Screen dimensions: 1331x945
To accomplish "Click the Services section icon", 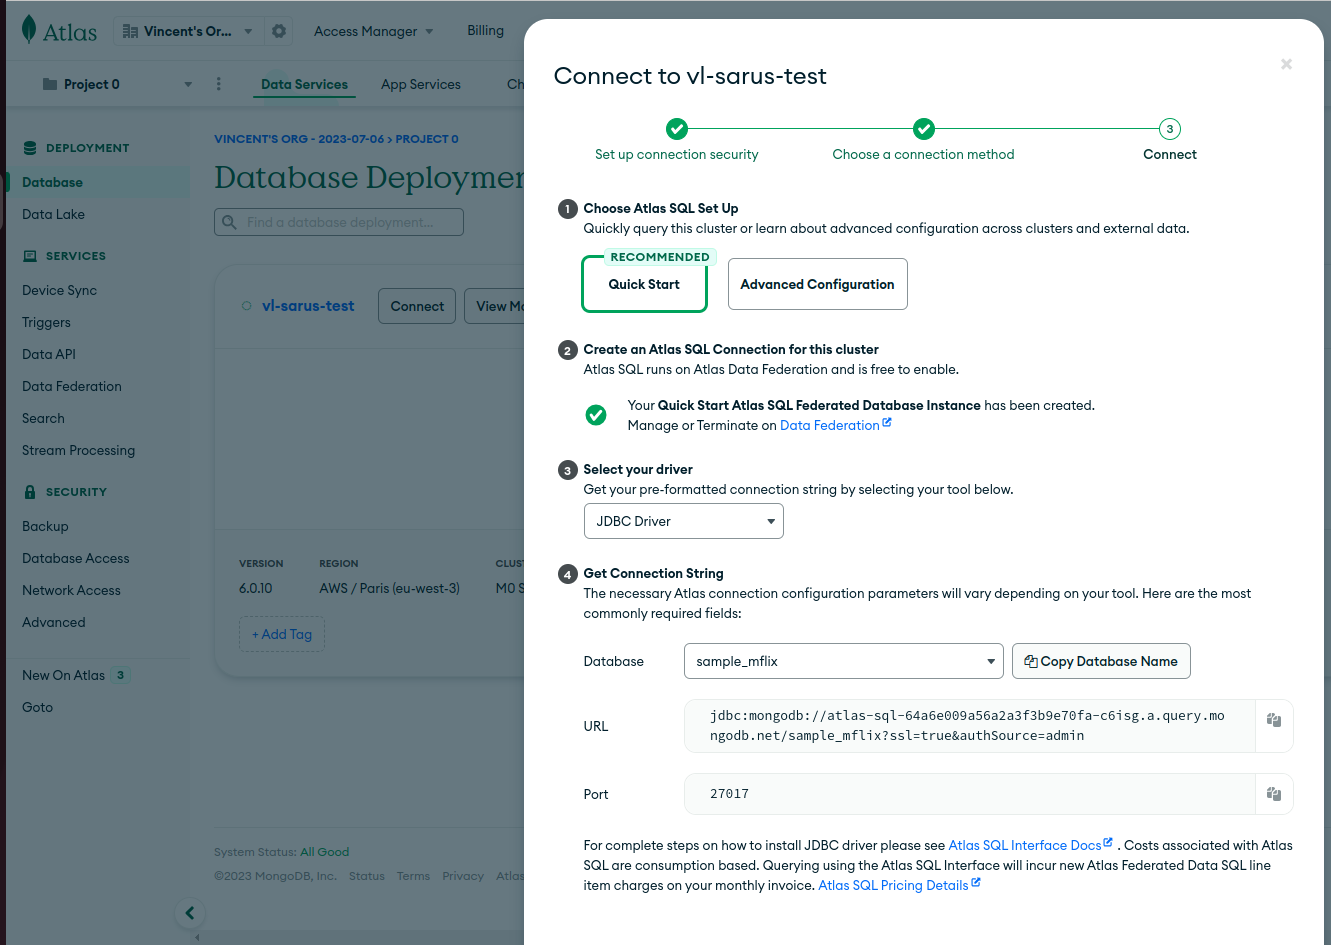I will tap(30, 256).
